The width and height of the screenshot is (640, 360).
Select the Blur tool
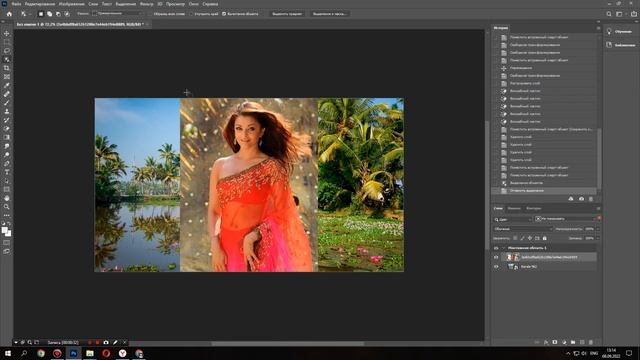(7, 146)
